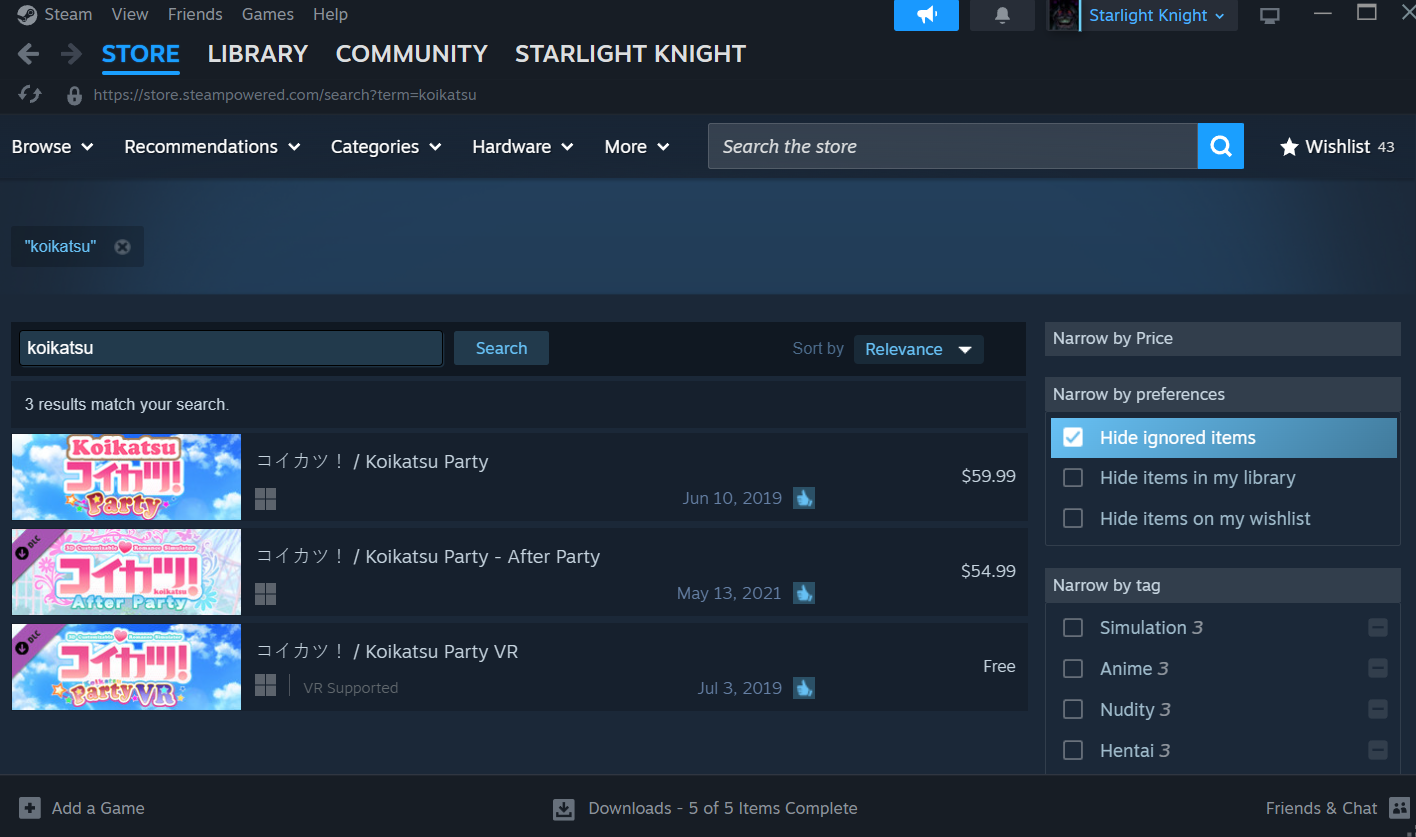Collapse the Narrow by tag section

[1223, 586]
